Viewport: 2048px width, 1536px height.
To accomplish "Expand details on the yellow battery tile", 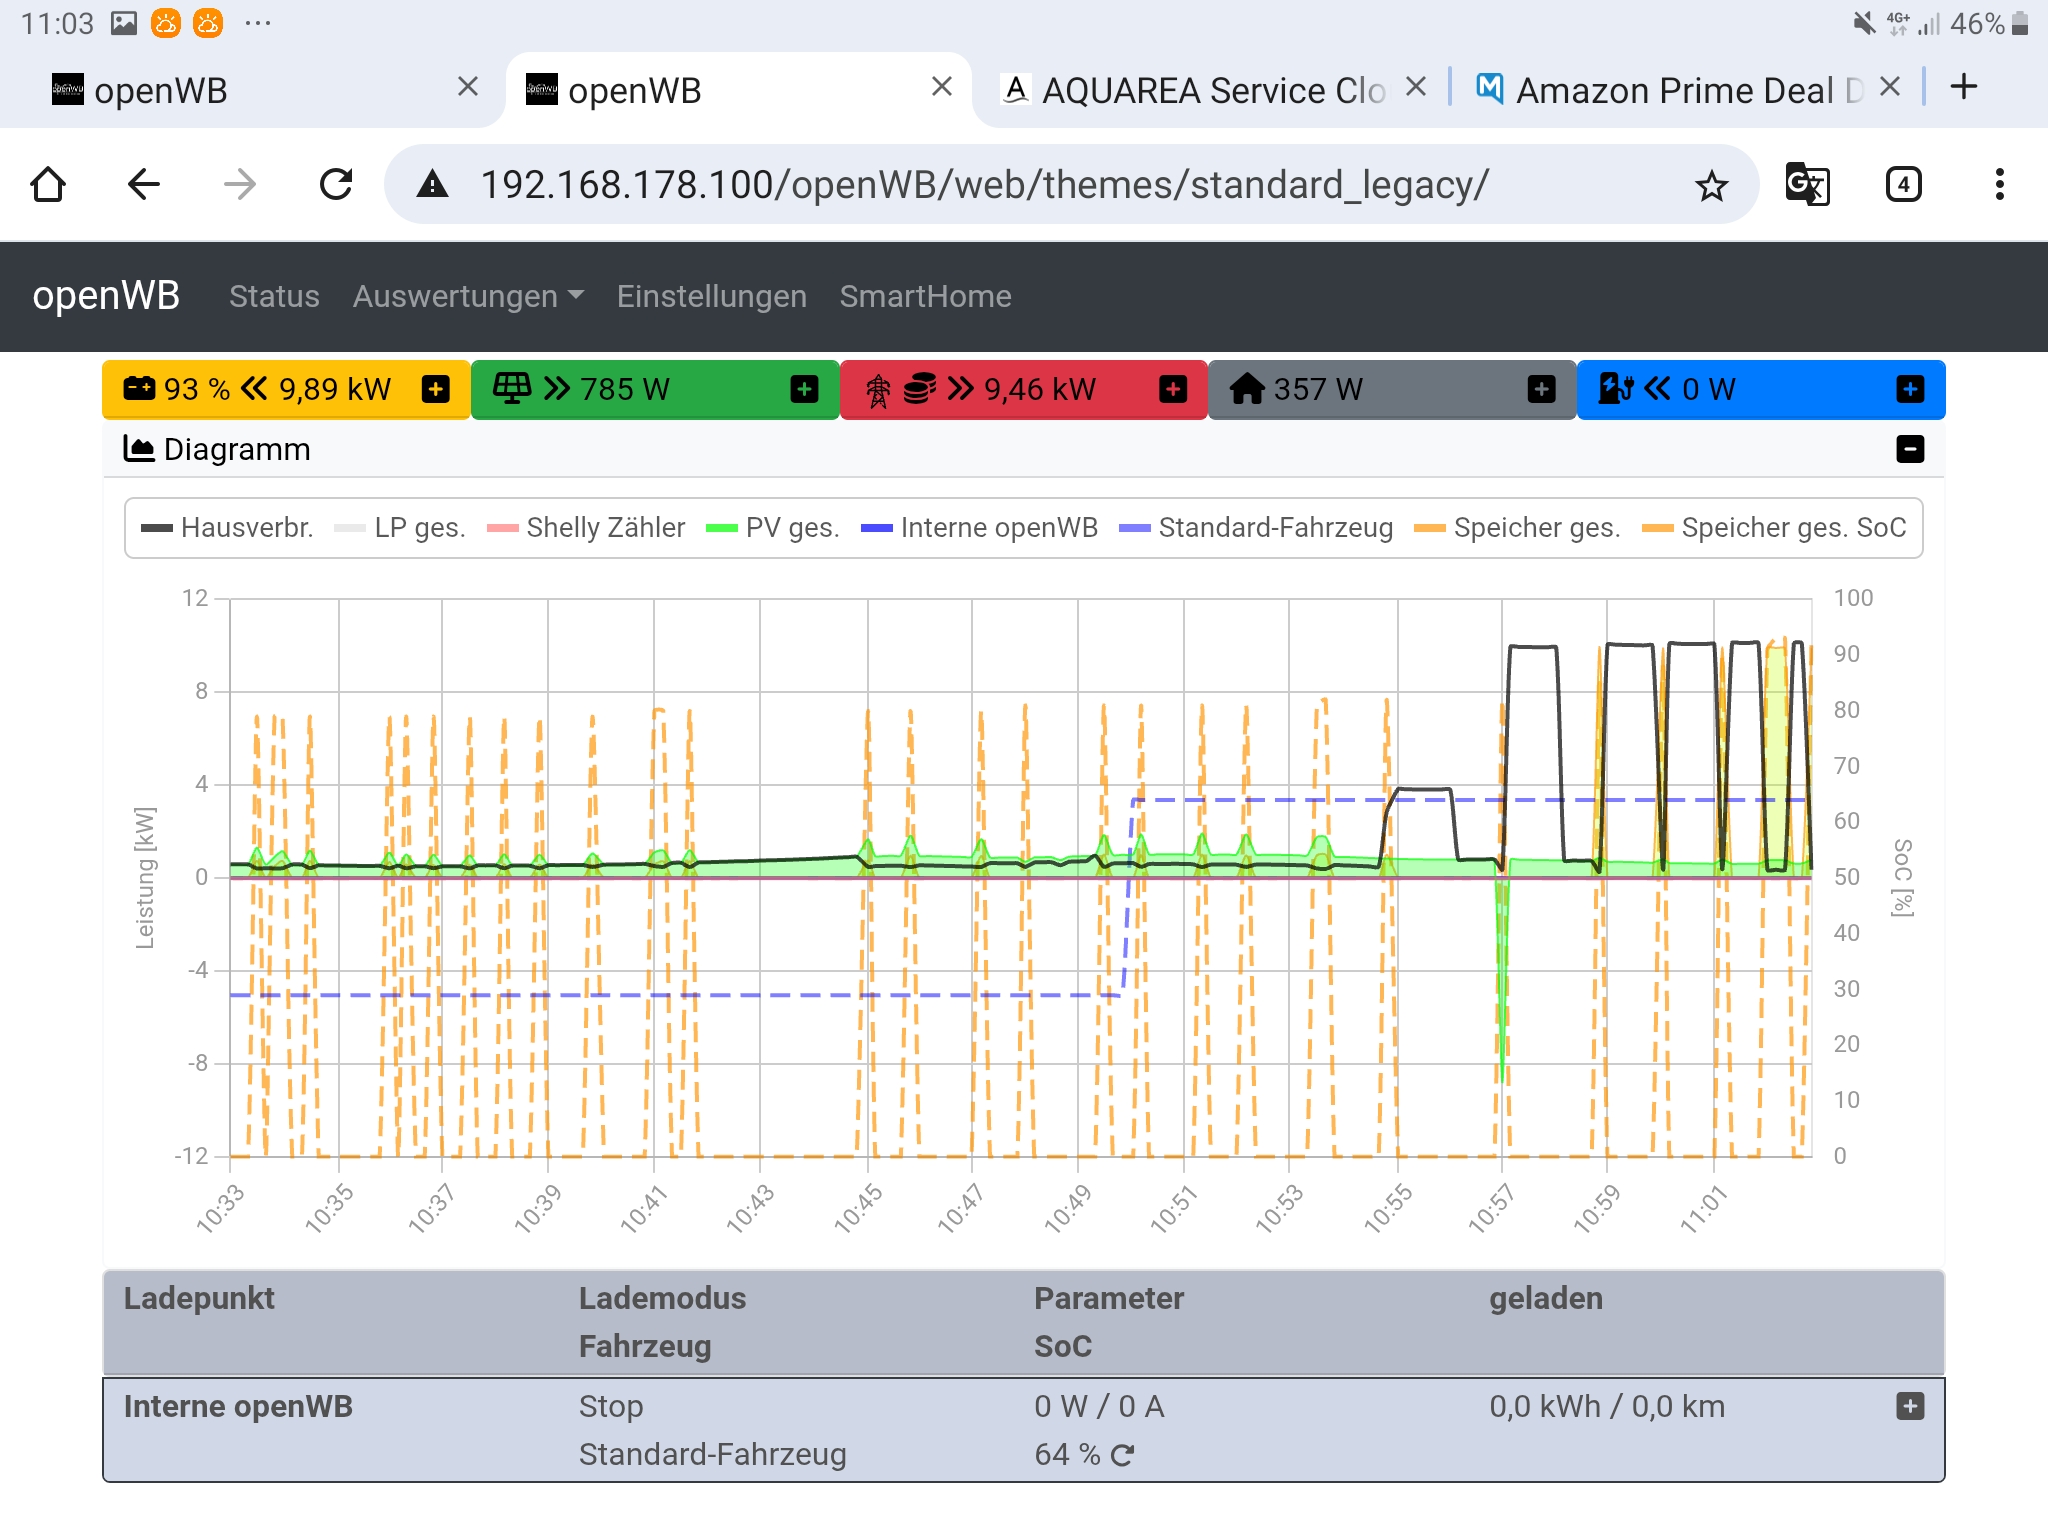I will point(434,389).
